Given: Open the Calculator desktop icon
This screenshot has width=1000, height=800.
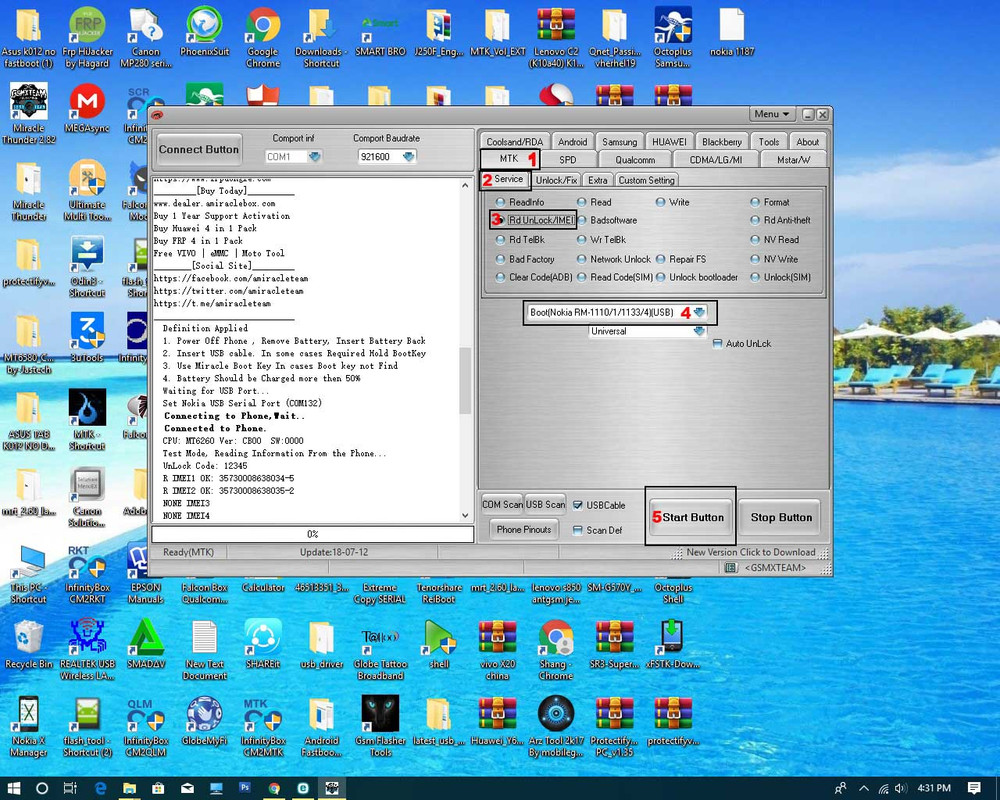Looking at the screenshot, I should (x=263, y=588).
